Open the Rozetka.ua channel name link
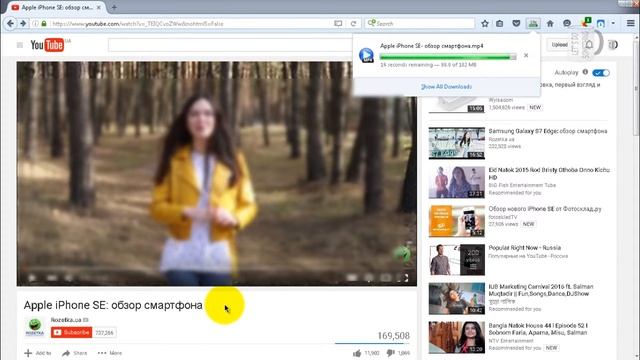The width and height of the screenshot is (640, 360). pos(66,320)
